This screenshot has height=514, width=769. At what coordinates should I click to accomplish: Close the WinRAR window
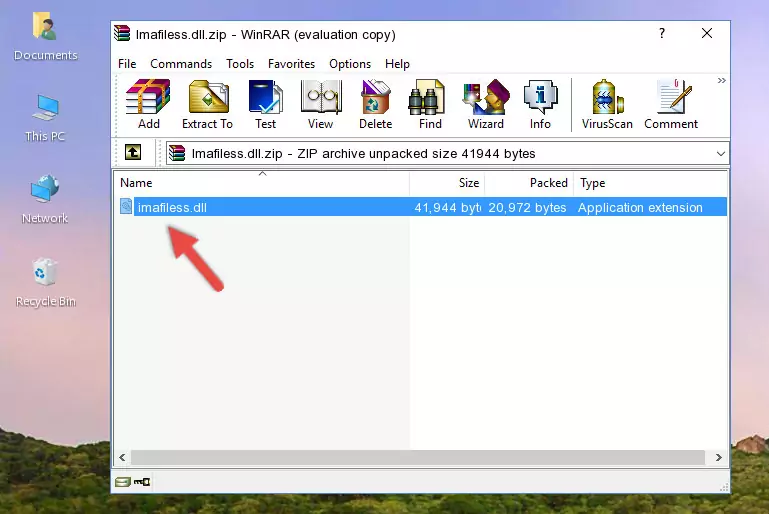pyautogui.click(x=707, y=33)
